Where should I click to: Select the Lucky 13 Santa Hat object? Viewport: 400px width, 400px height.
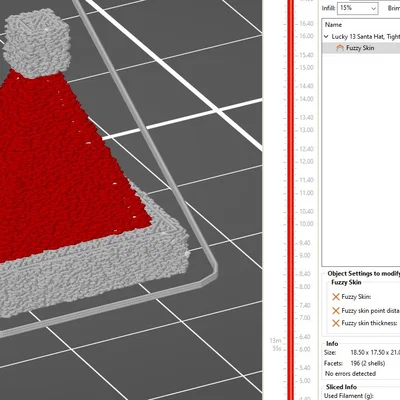click(366, 37)
